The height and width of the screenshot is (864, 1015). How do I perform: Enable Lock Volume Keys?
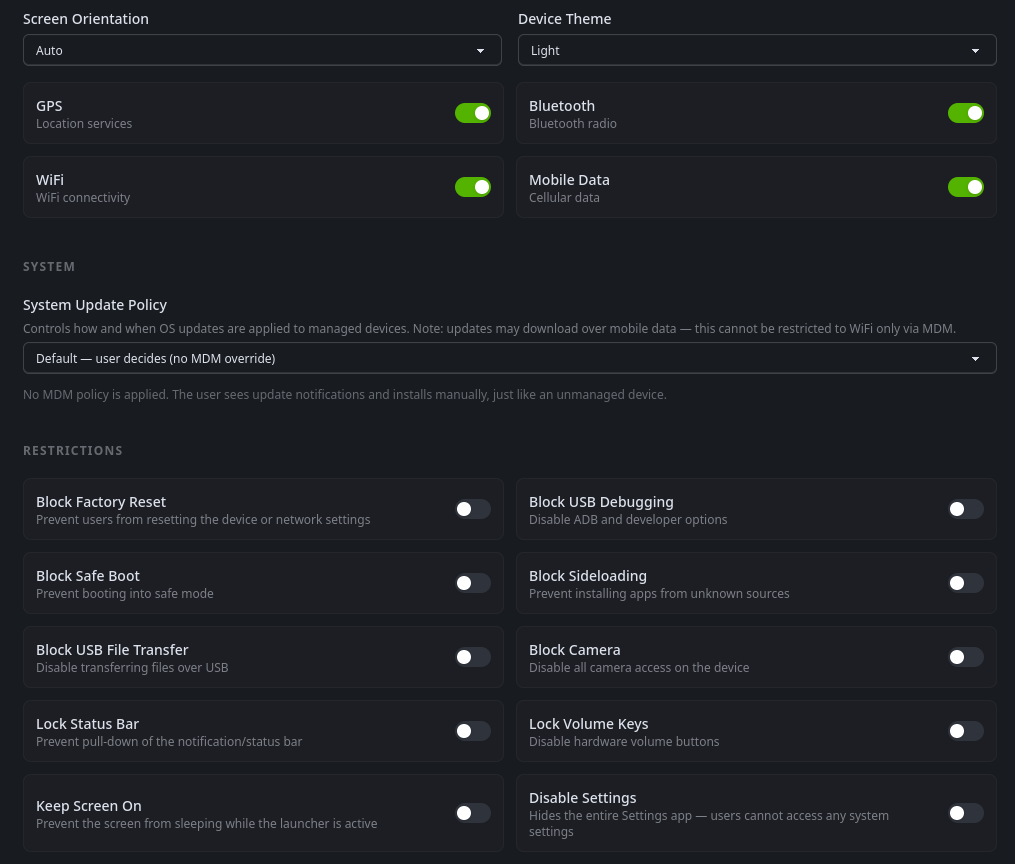[965, 731]
